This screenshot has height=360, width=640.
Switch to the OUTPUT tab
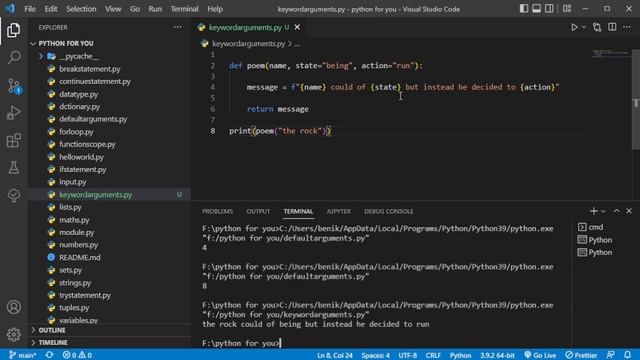[x=258, y=211]
